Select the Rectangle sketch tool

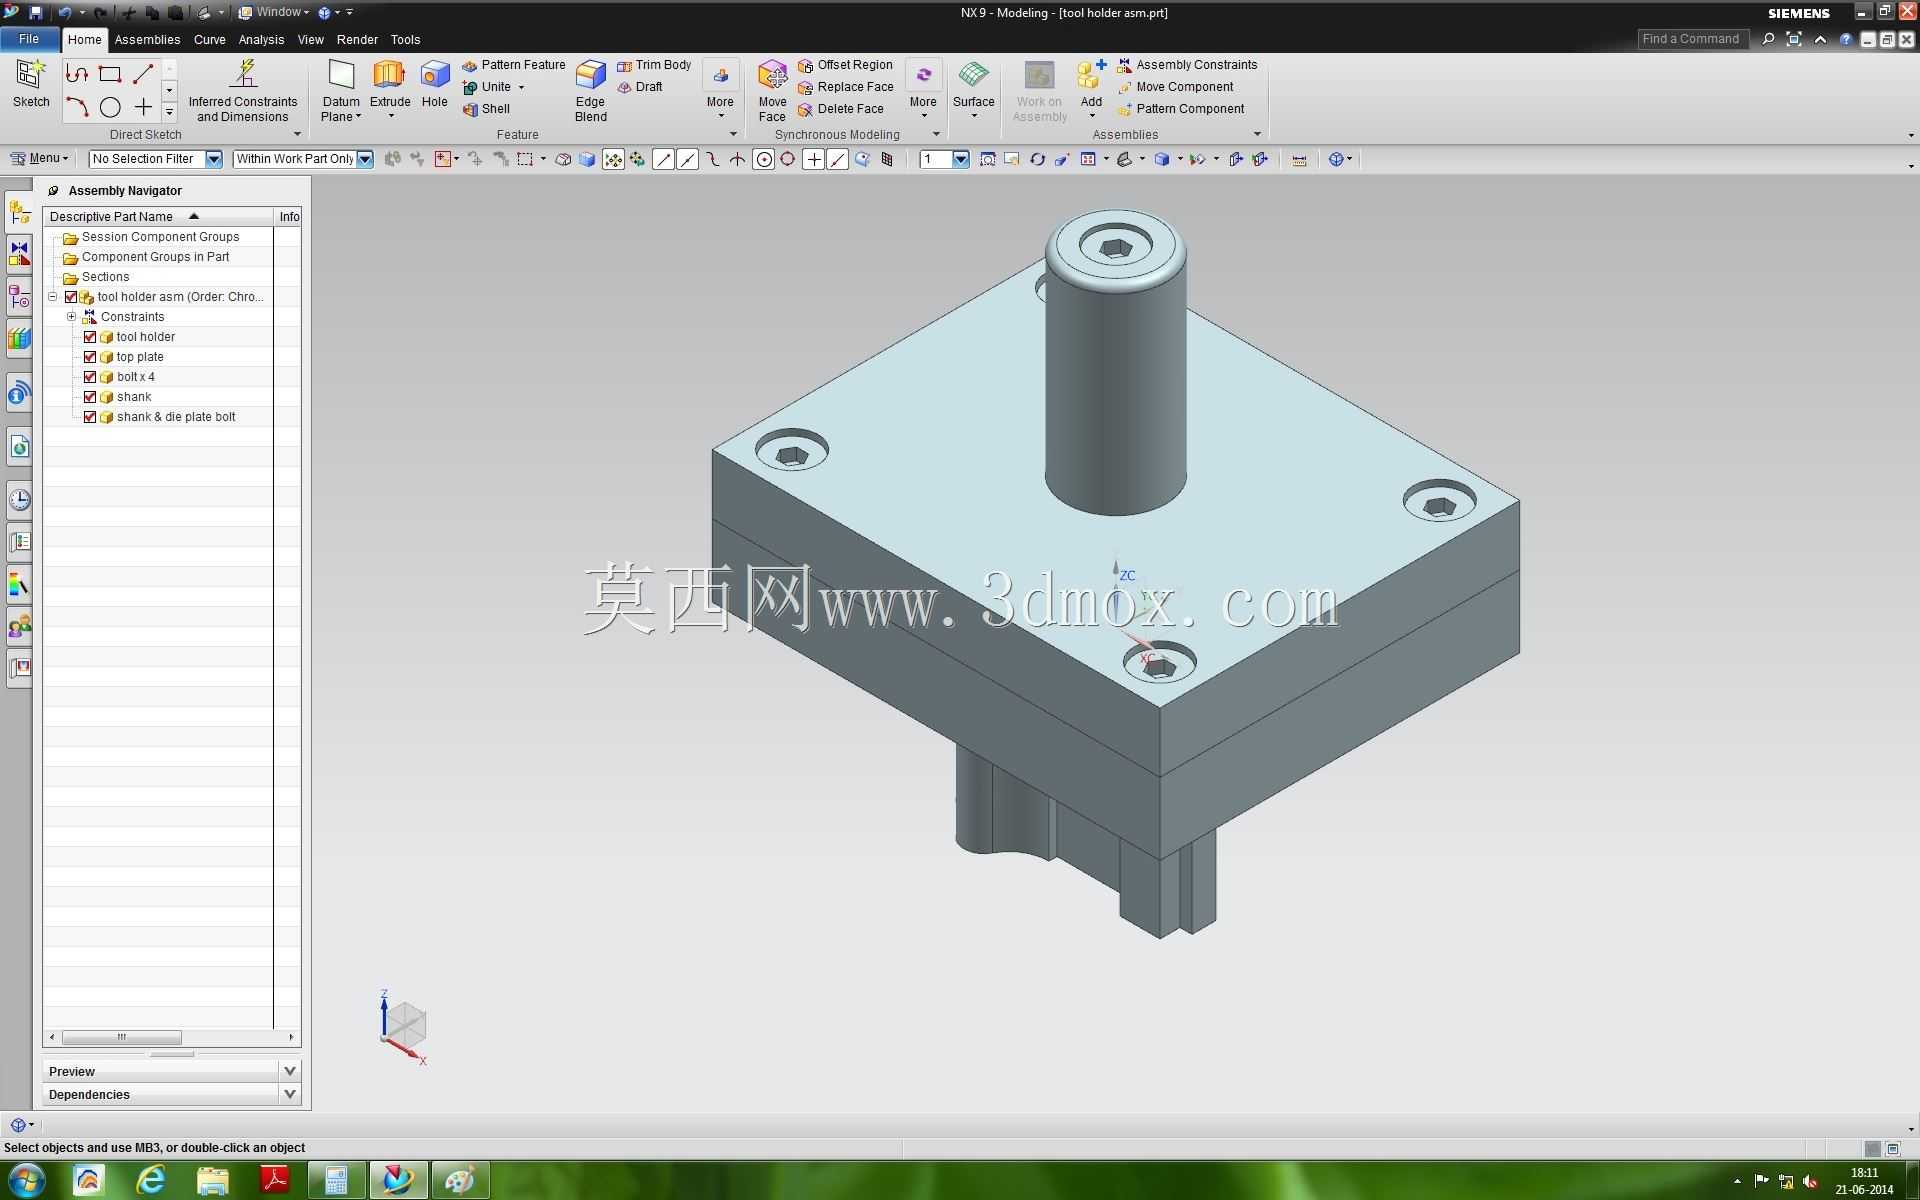point(110,75)
